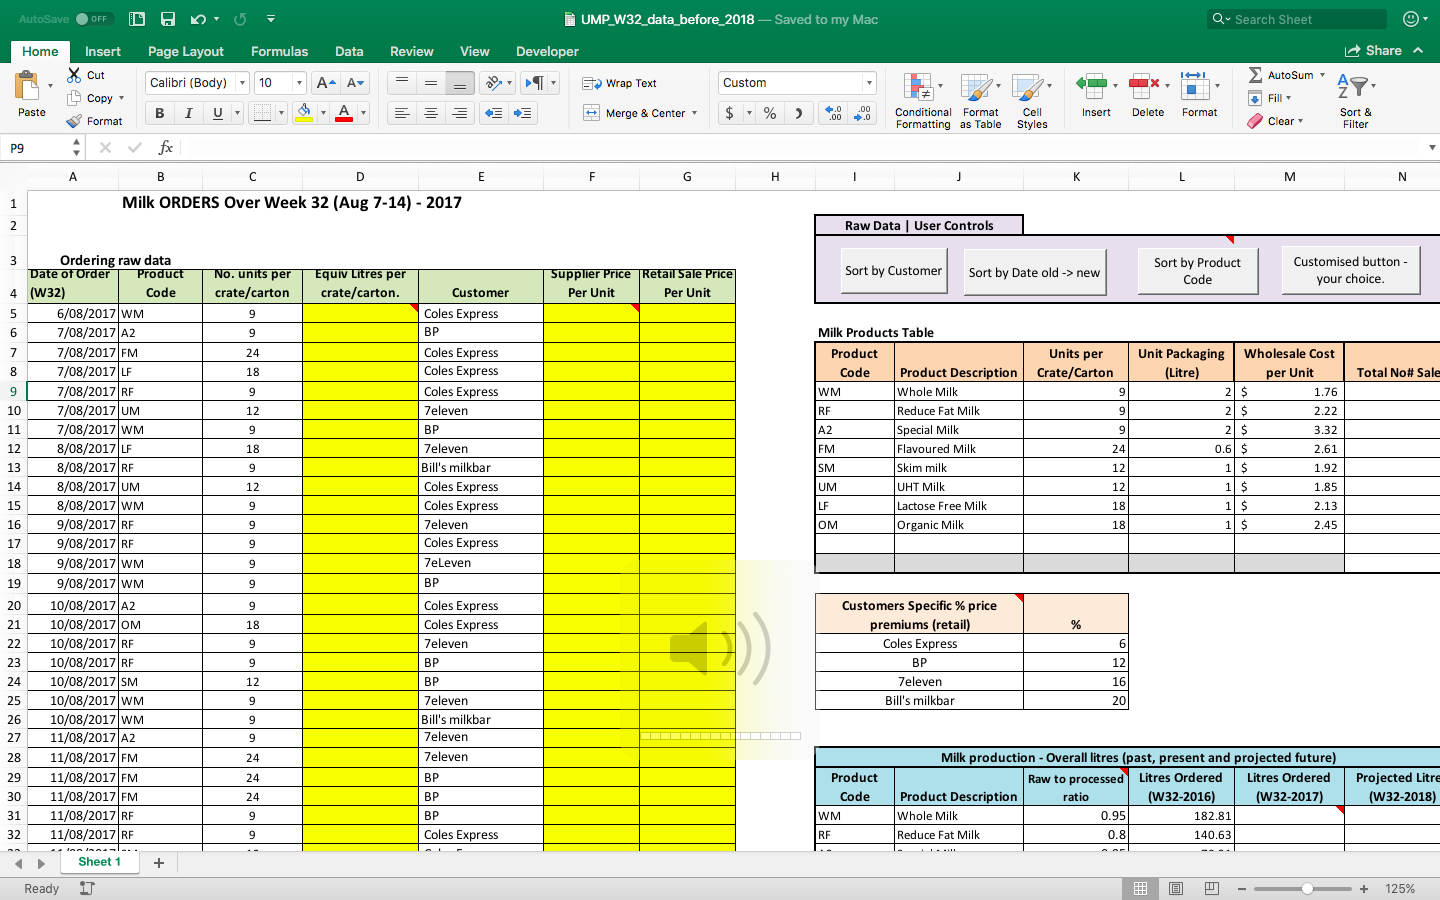This screenshot has height=900, width=1440.
Task: Switch to the Formulas ribbon tab
Action: [279, 51]
